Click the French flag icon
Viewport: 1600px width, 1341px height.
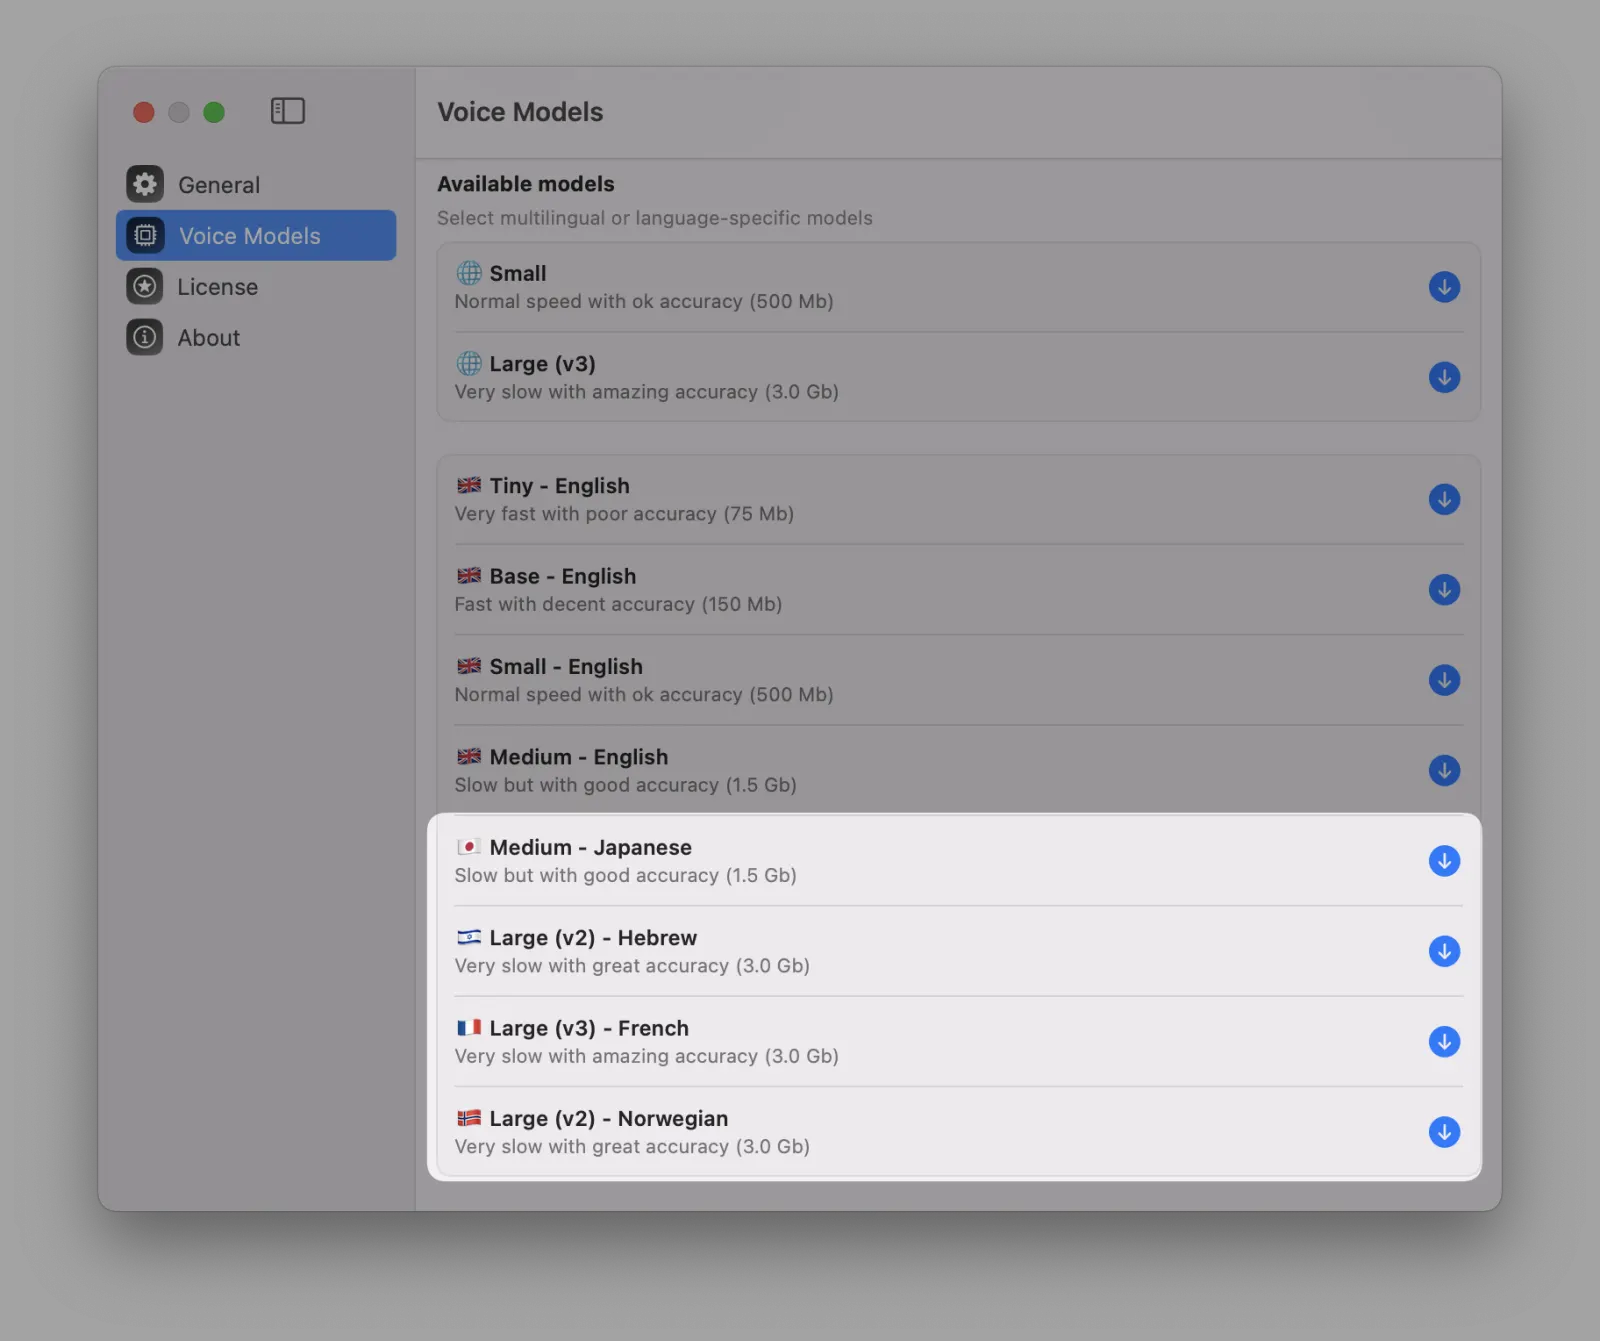(x=469, y=1027)
